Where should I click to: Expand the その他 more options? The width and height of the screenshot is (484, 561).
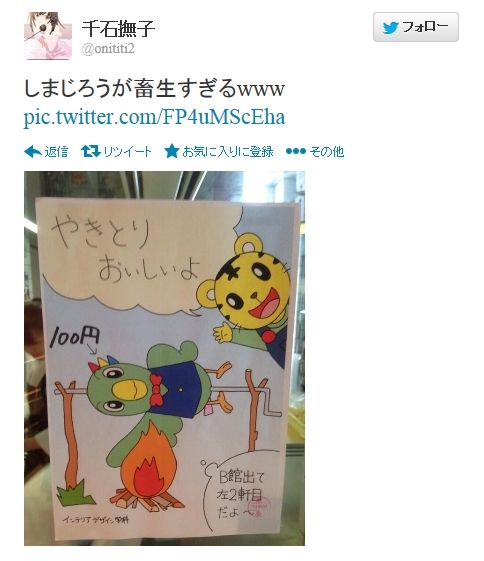click(x=327, y=152)
